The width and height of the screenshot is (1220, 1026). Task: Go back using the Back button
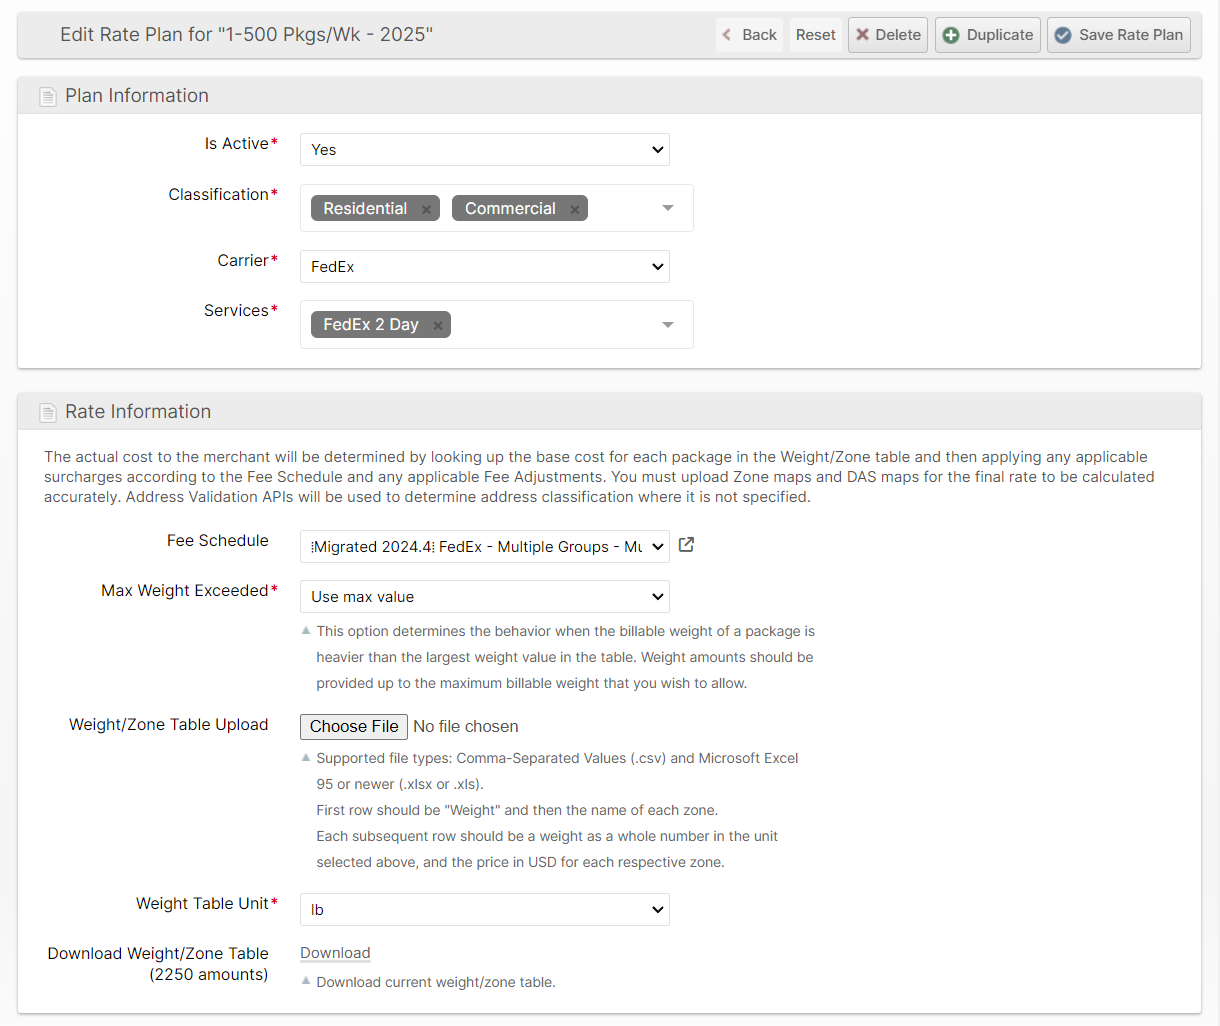click(x=749, y=35)
